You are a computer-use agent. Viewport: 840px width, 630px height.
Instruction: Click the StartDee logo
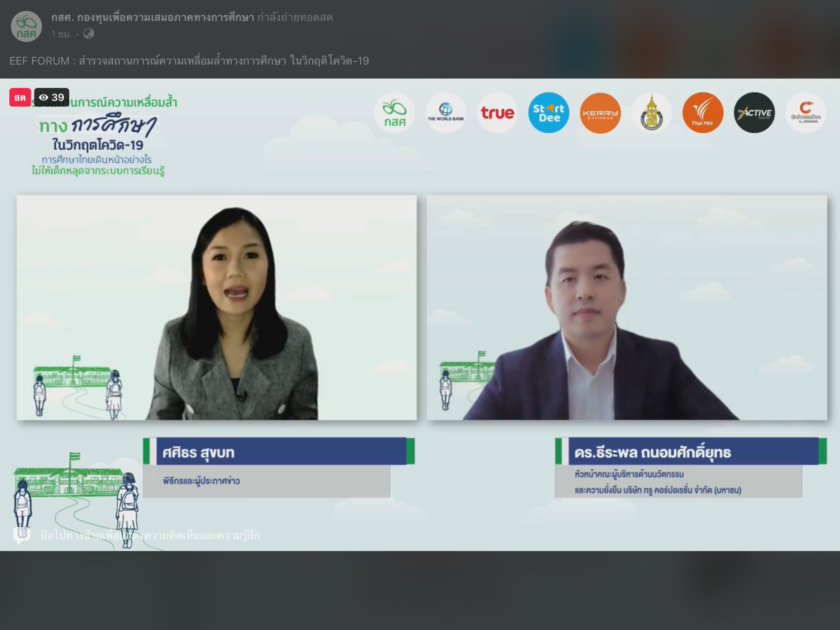[x=548, y=113]
